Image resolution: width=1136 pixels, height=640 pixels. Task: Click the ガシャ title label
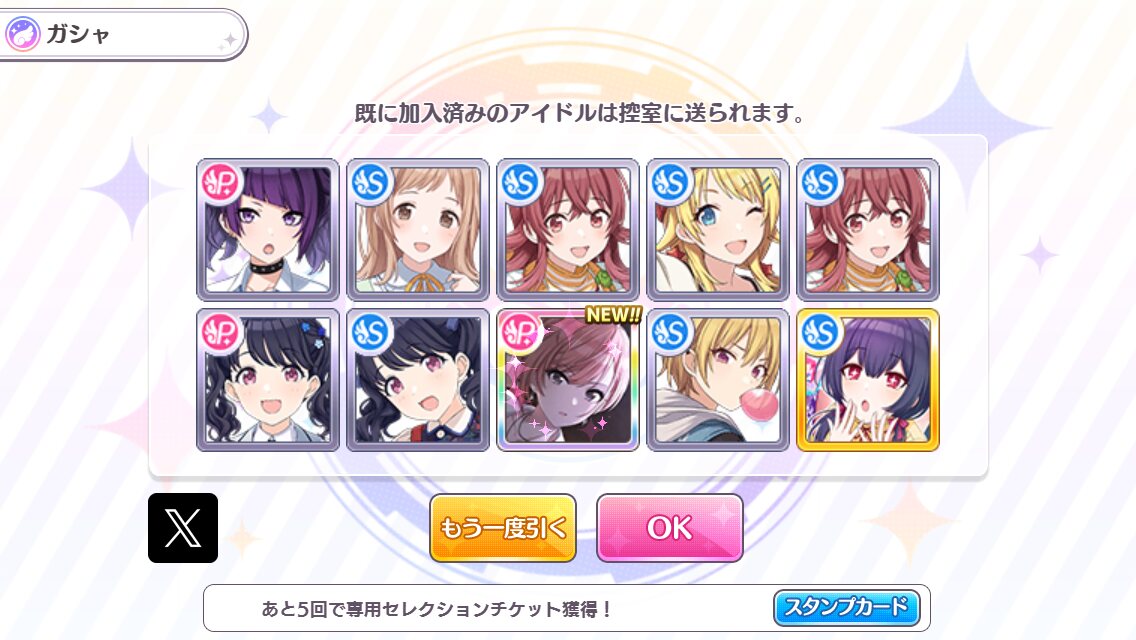(78, 34)
